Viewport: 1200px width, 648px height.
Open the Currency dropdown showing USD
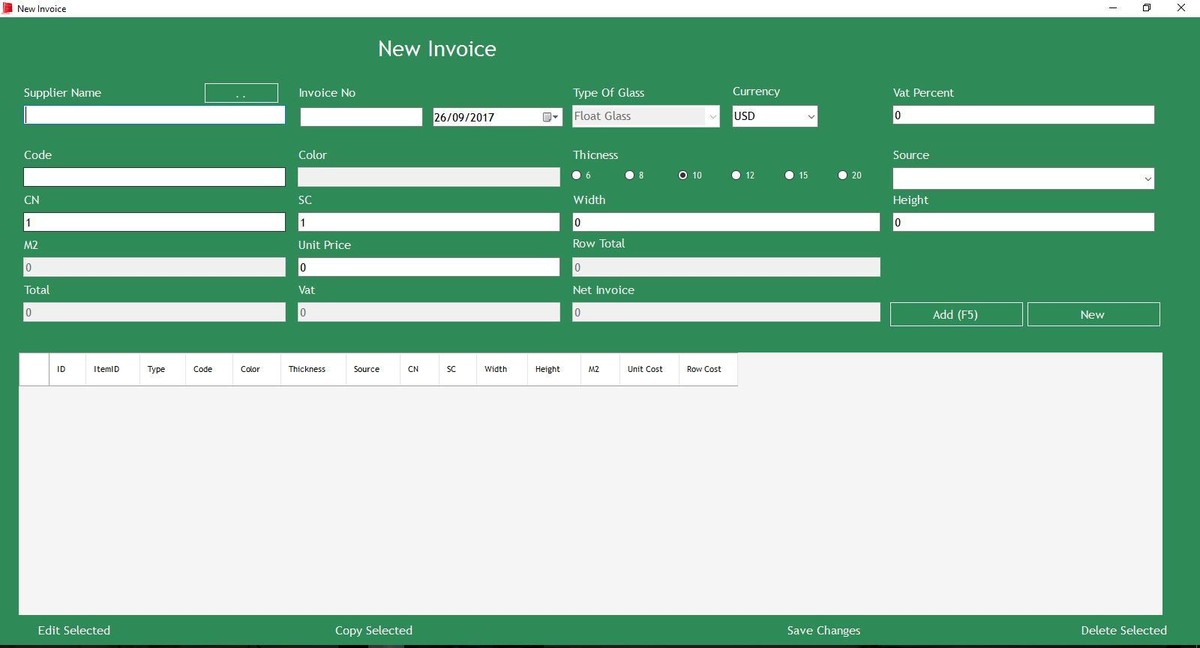775,116
